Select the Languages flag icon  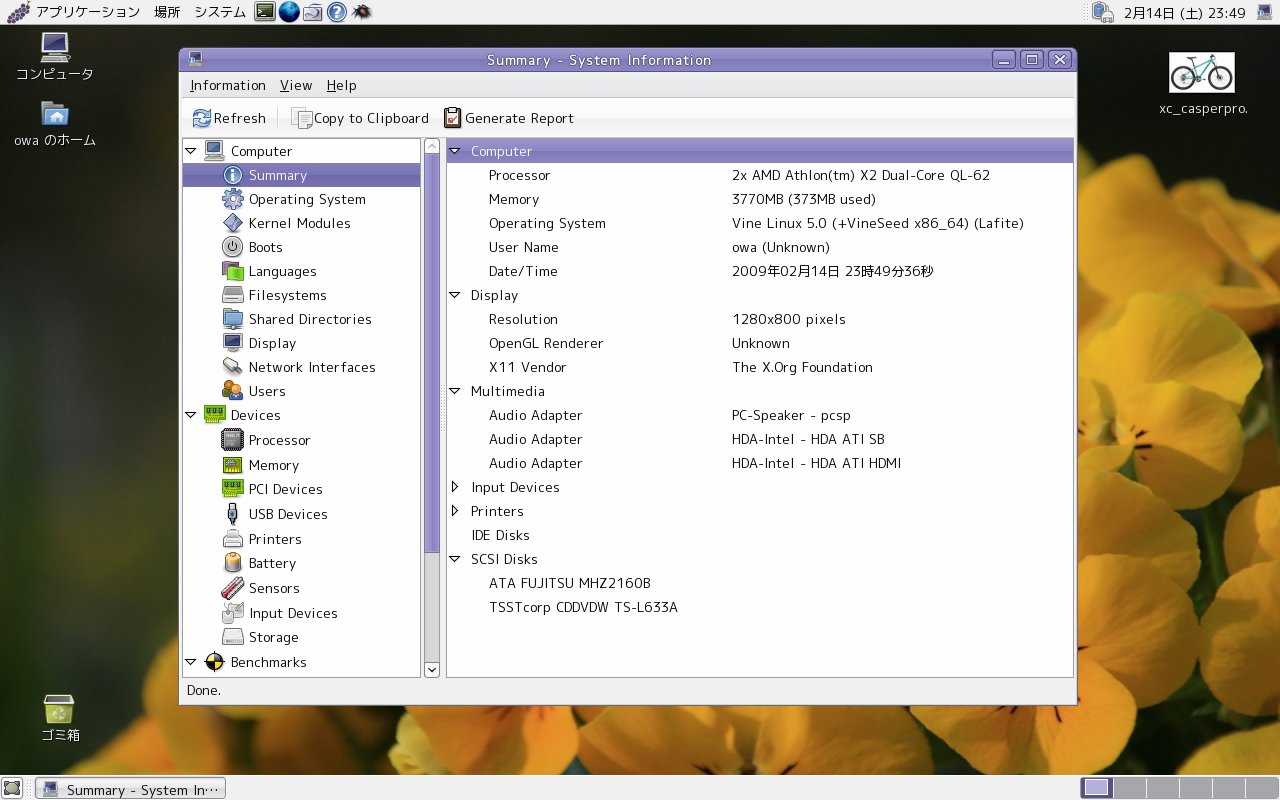(232, 271)
